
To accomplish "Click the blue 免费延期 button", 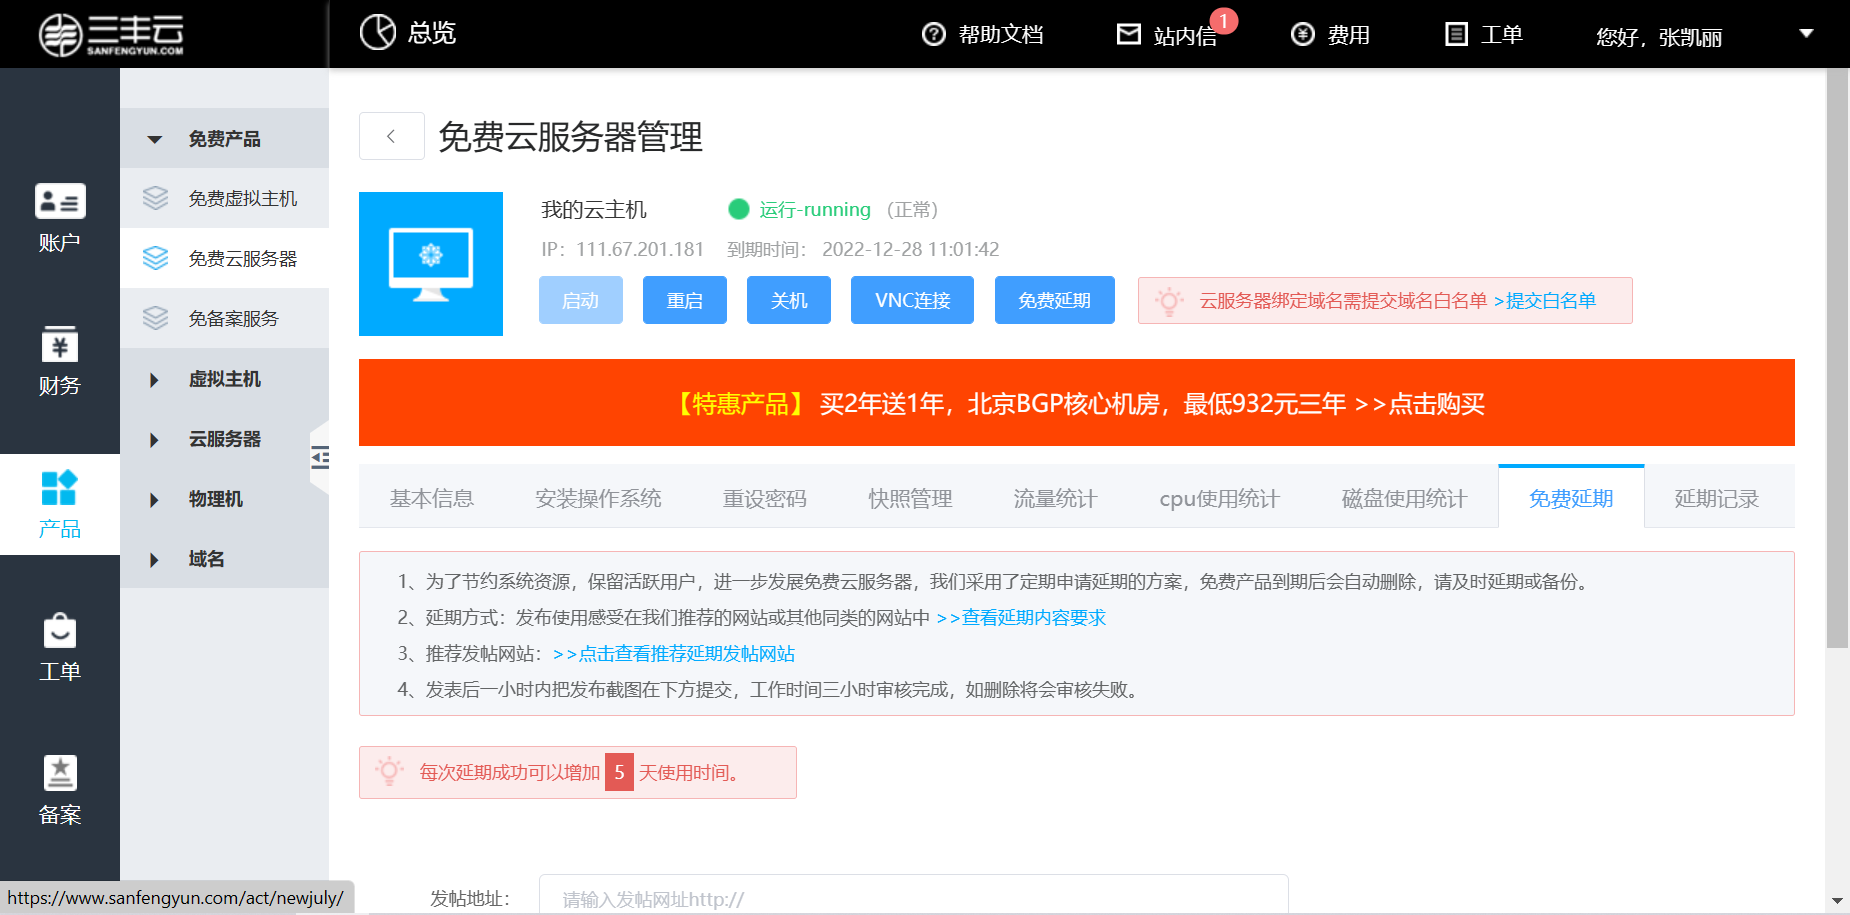I will pos(1055,300).
